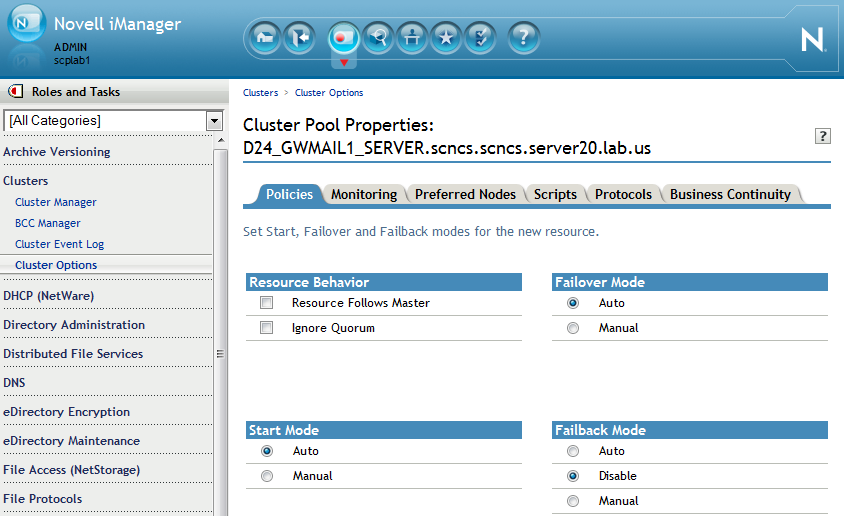Open the Help question-mark toolbar icon
This screenshot has width=844, height=516.
523,38
